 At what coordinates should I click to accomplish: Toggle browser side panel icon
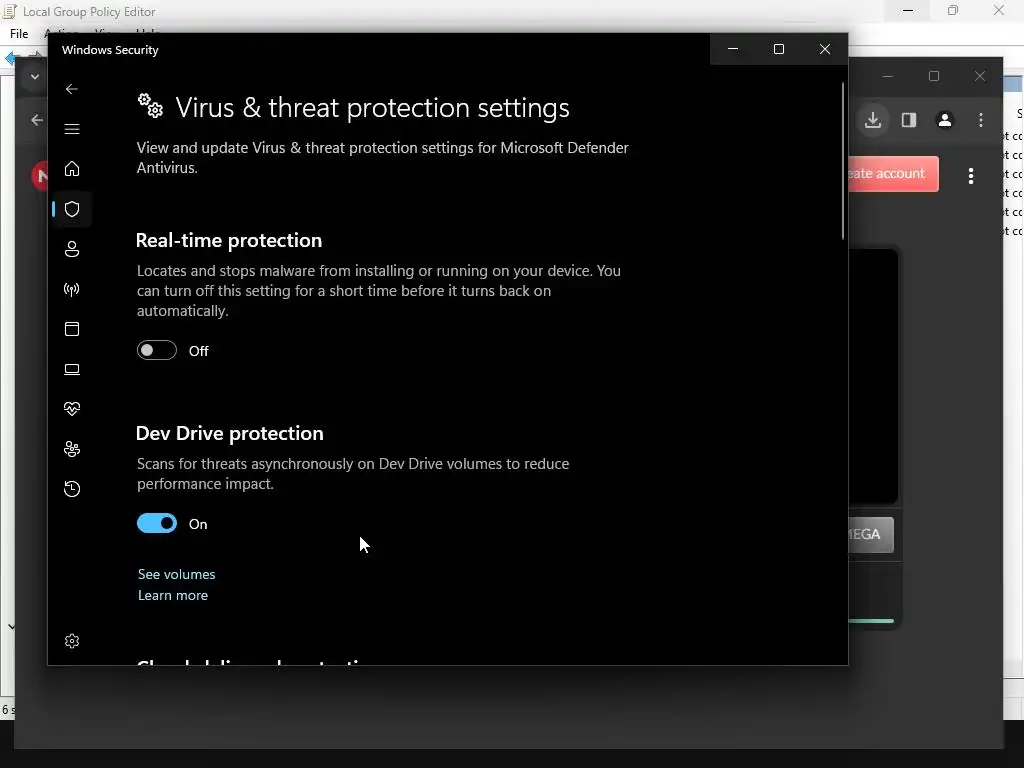(908, 120)
